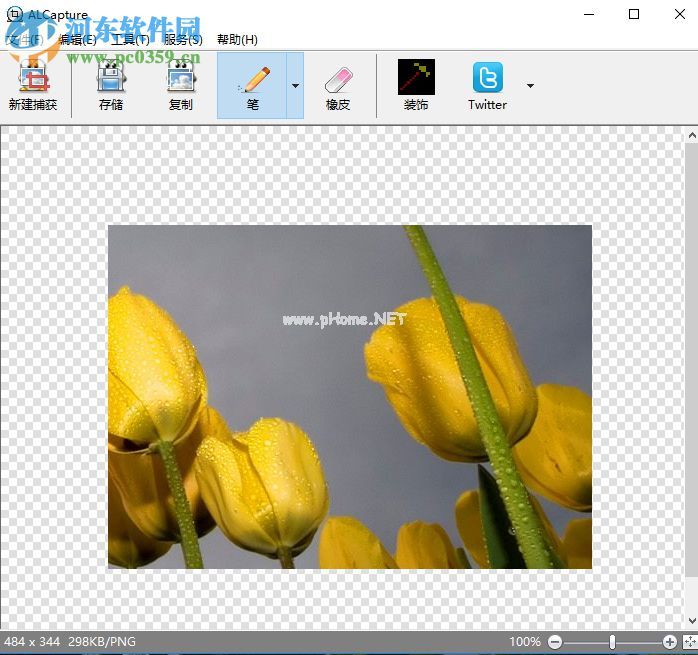The height and width of the screenshot is (655, 698).
Task: Click the 100% zoom level text
Action: coord(525,642)
